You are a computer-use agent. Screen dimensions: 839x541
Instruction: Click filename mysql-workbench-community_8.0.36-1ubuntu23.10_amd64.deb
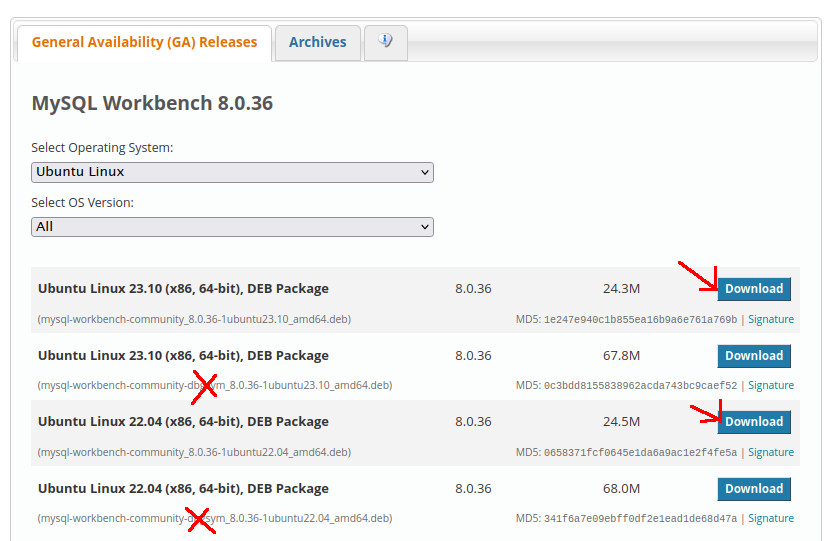coord(194,320)
